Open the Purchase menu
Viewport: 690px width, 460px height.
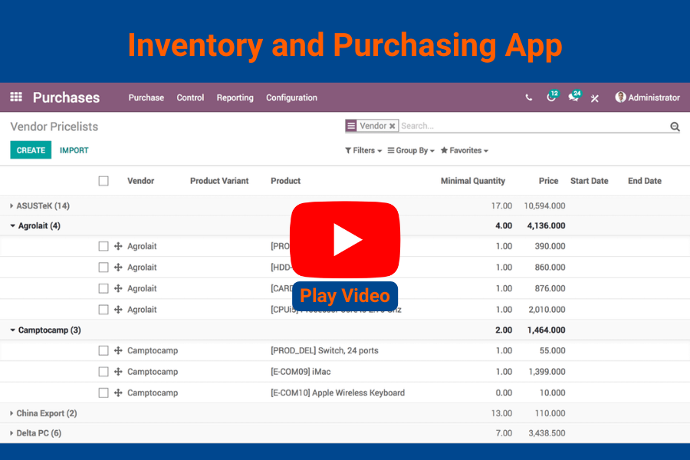coord(146,98)
